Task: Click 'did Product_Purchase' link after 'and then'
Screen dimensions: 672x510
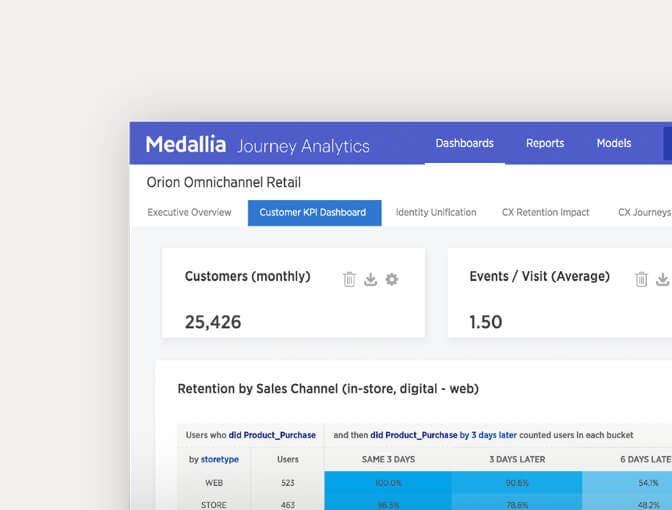Action: tap(414, 435)
